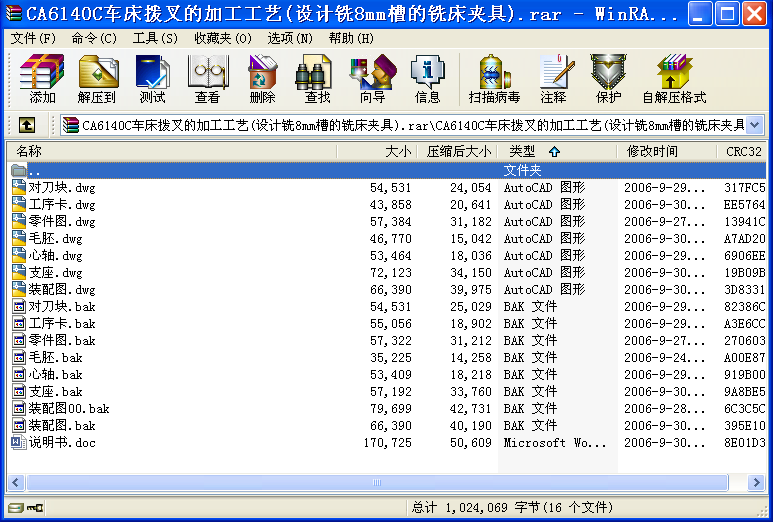The image size is (773, 522).
Task: Click the icon of 毛胚.dwg
Action: tap(19, 238)
